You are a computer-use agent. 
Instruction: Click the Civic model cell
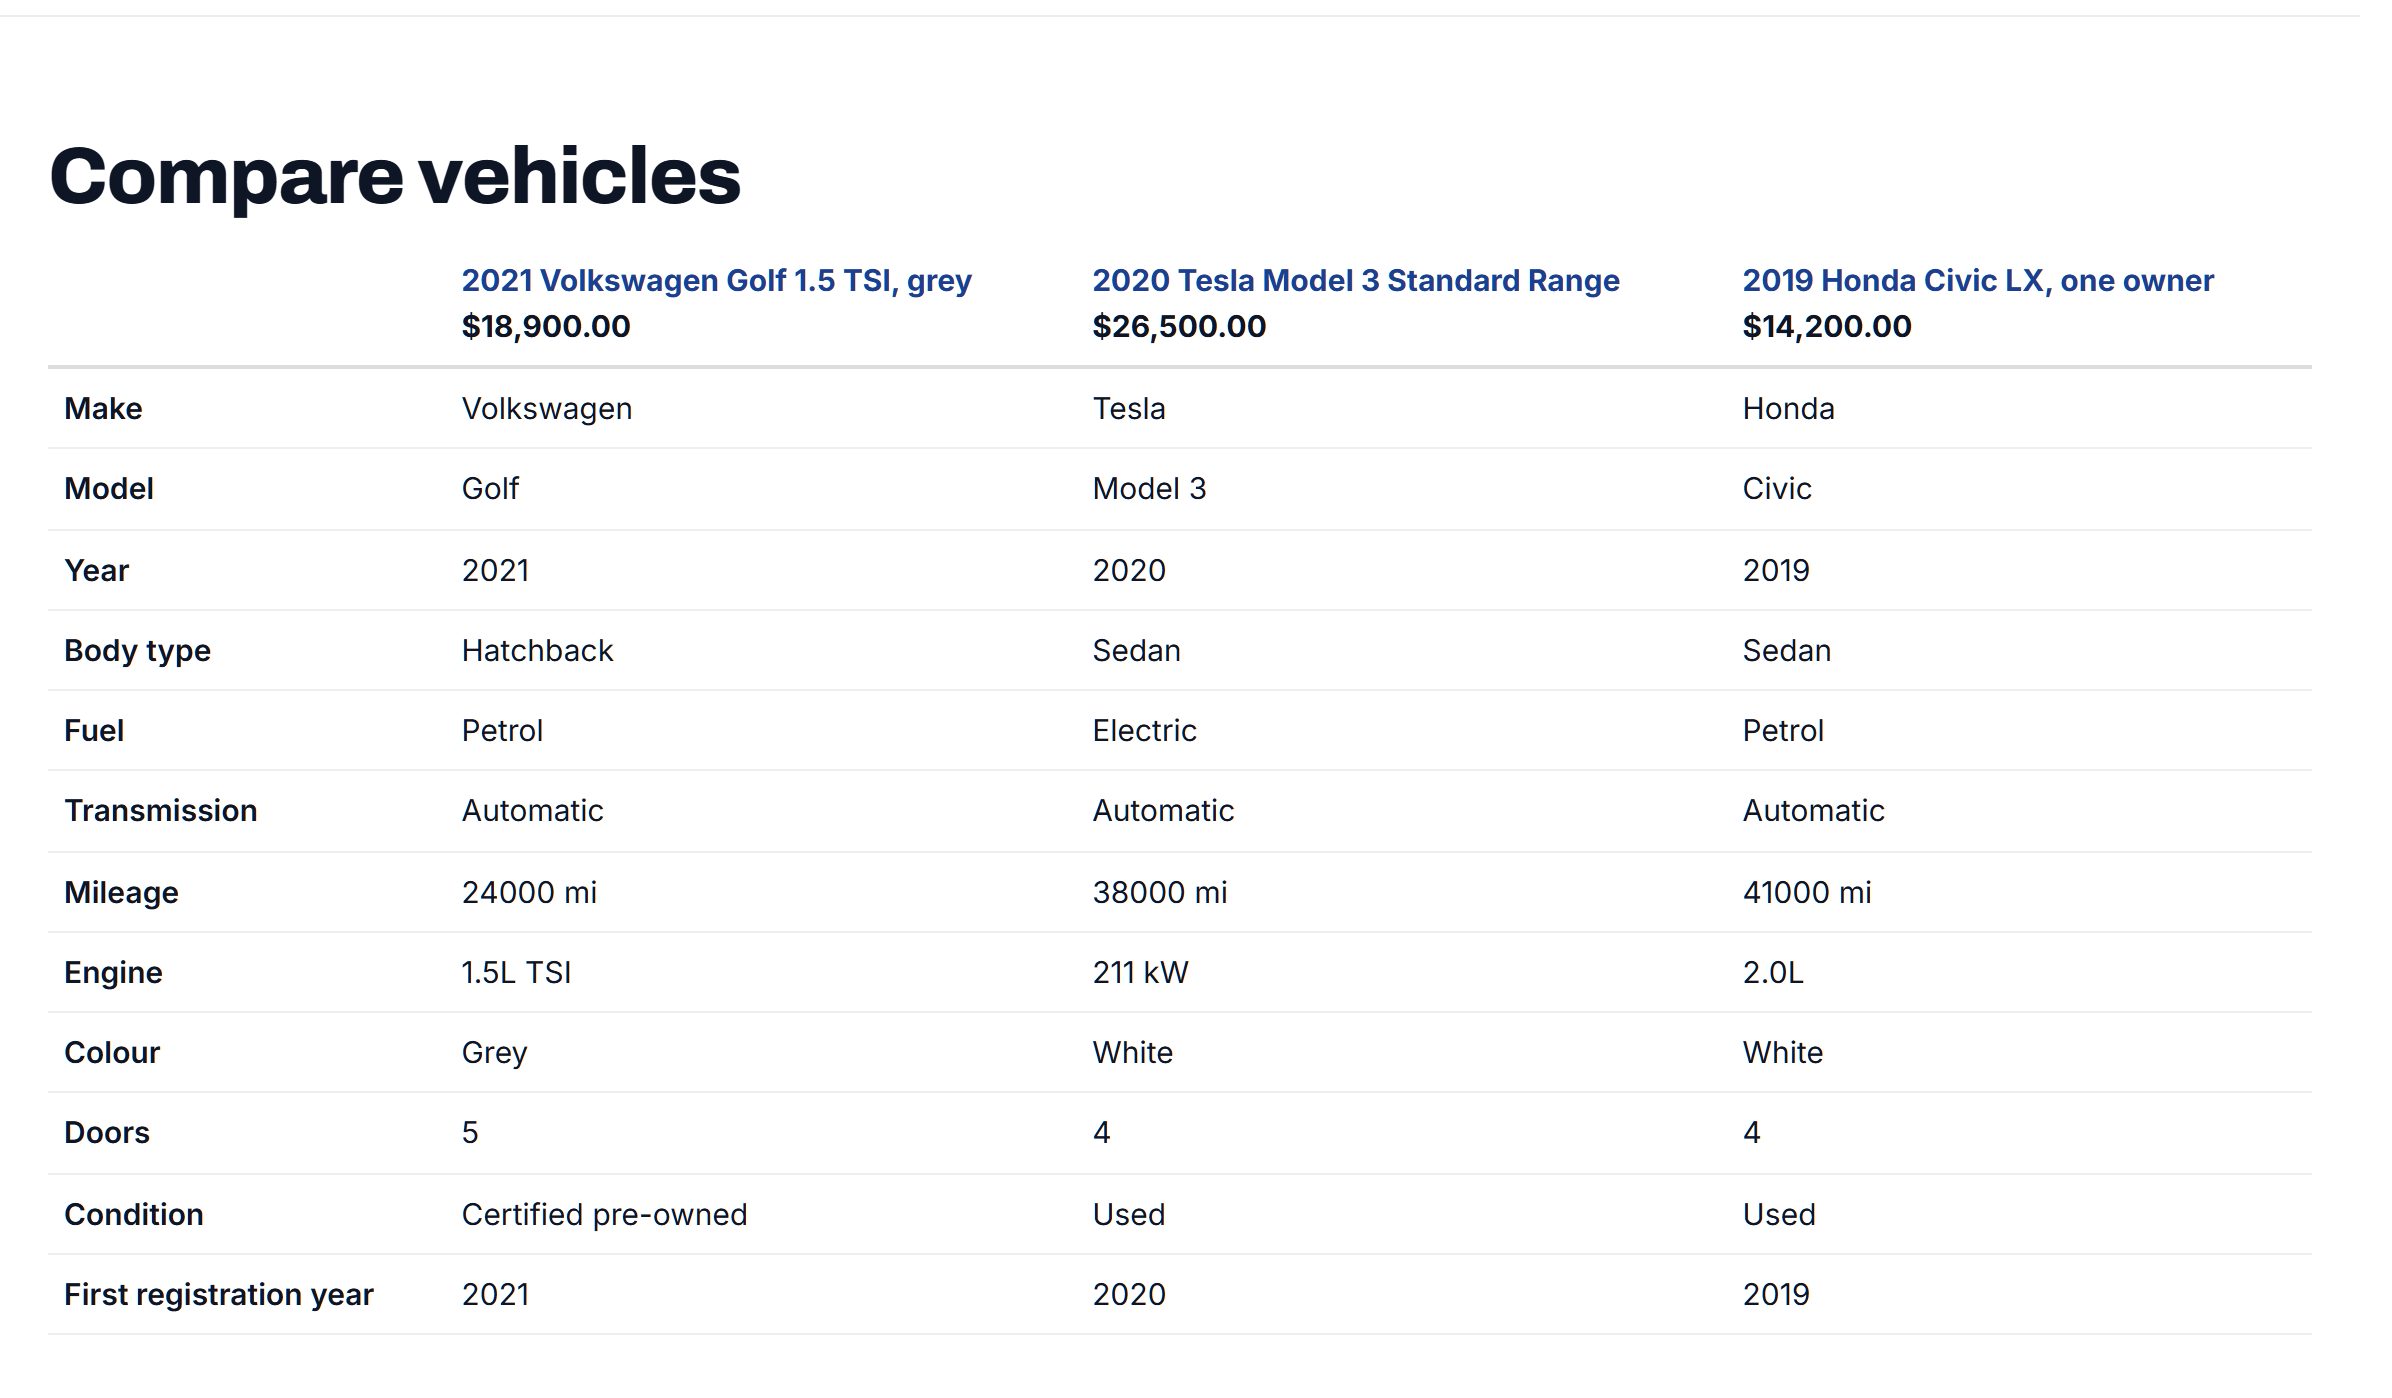(x=1776, y=489)
